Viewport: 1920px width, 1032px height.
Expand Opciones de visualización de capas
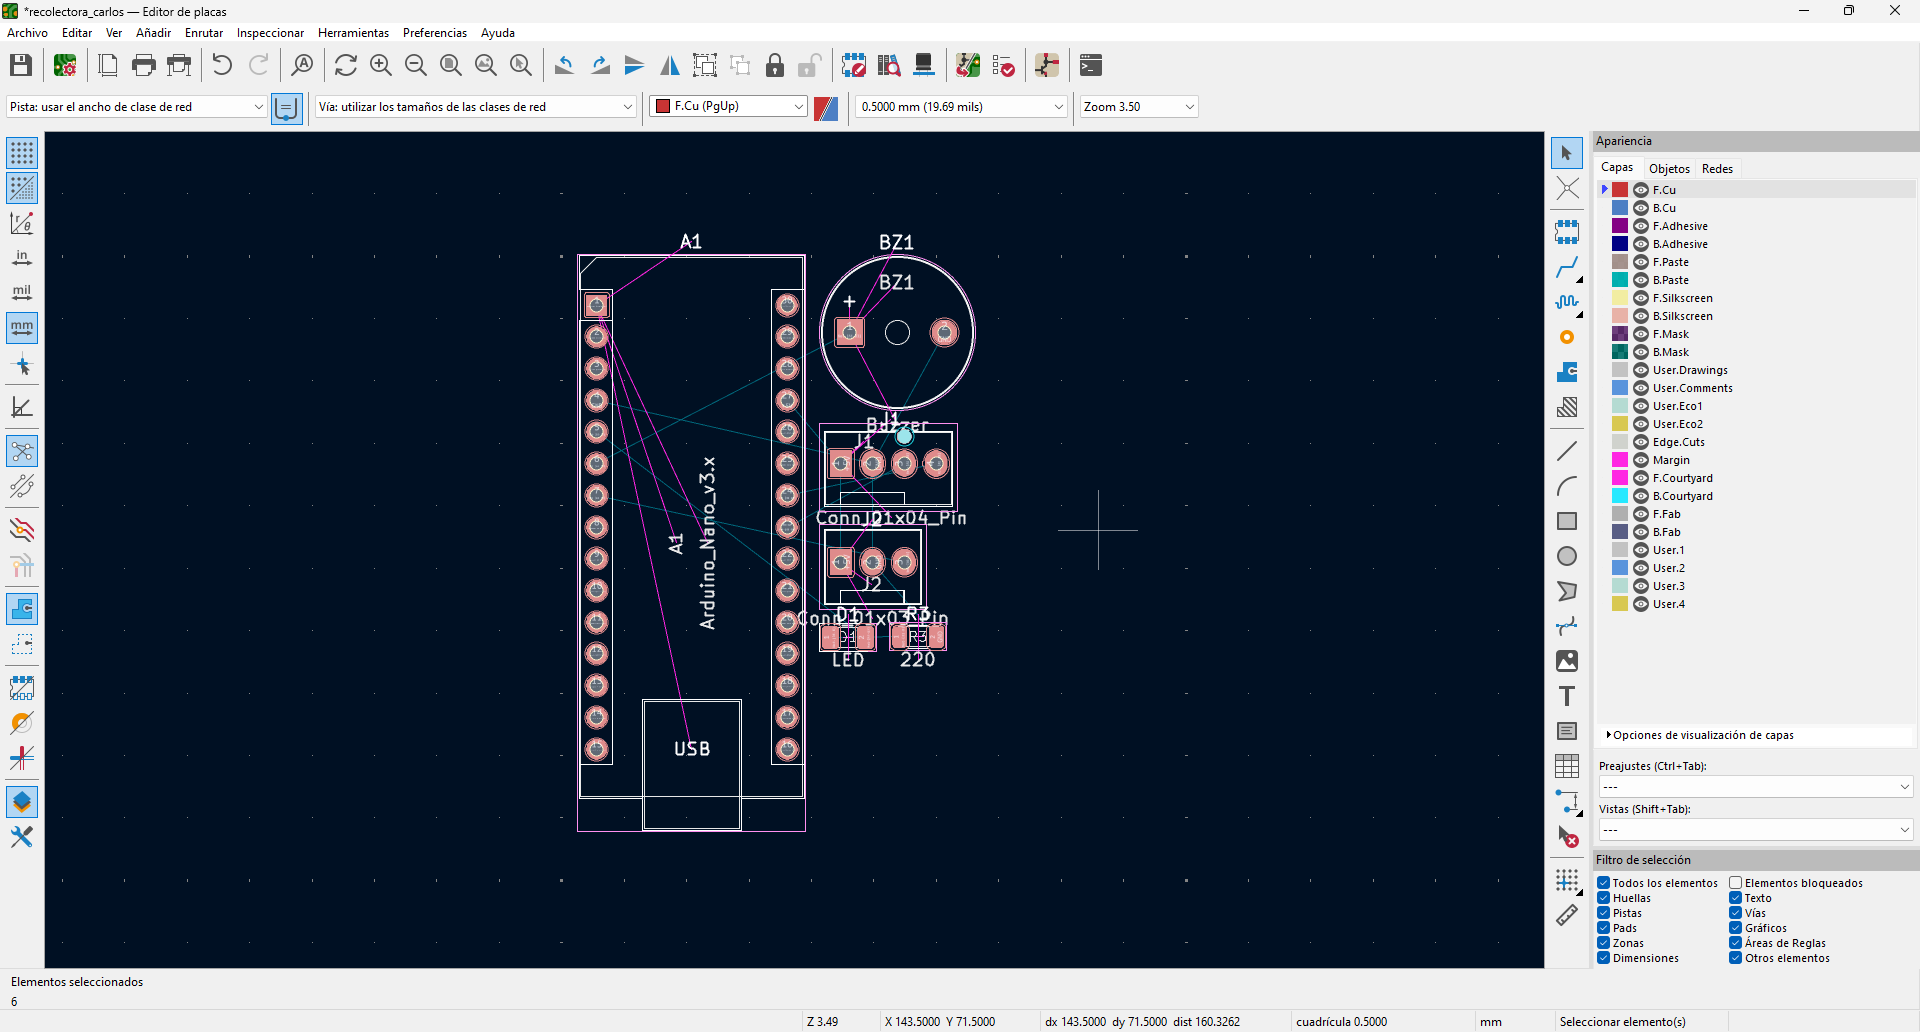(x=1703, y=735)
